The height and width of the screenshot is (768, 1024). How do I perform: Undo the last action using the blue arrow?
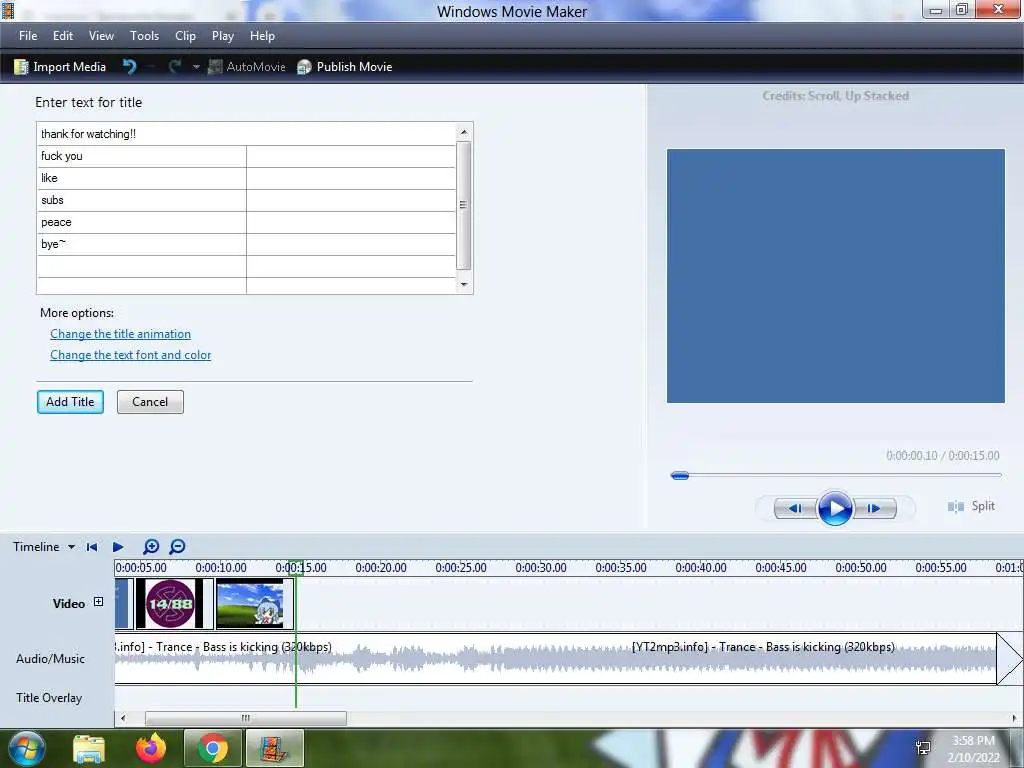pos(129,67)
